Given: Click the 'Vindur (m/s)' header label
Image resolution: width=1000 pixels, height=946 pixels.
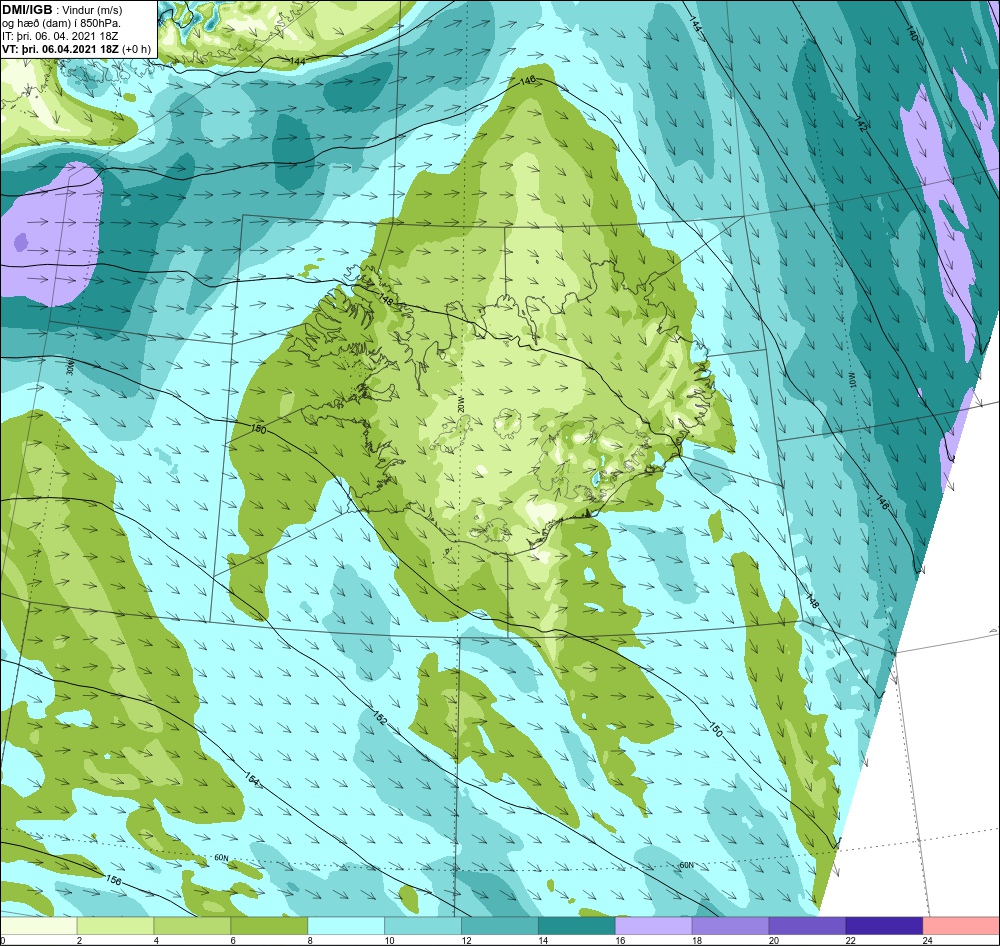Looking at the screenshot, I should pyautogui.click(x=92, y=10).
